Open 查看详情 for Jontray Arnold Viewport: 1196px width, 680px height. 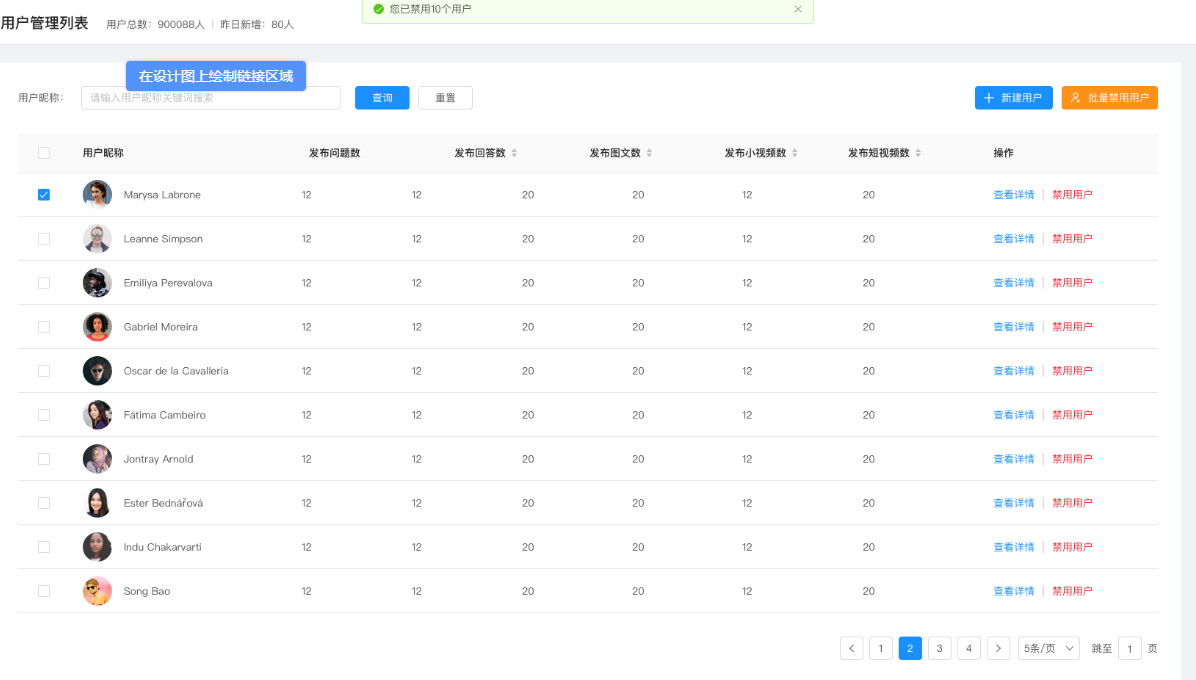[x=1014, y=459]
